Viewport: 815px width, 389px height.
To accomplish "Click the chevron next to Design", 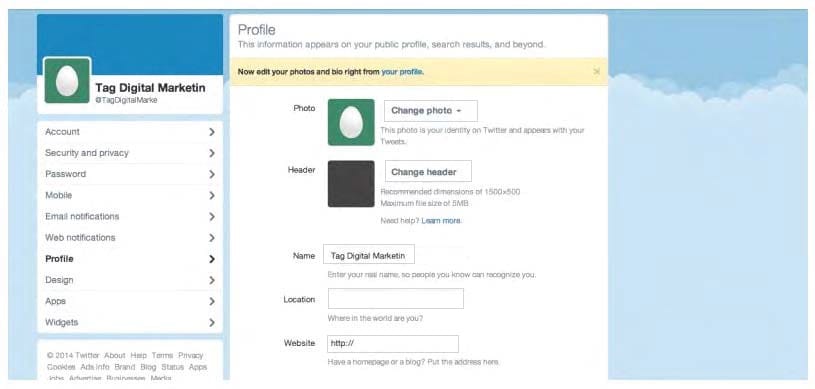I will (212, 280).
